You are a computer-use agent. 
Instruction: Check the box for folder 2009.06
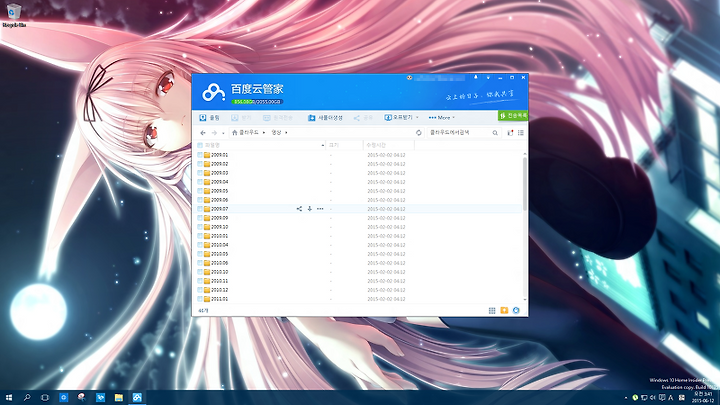click(200, 200)
